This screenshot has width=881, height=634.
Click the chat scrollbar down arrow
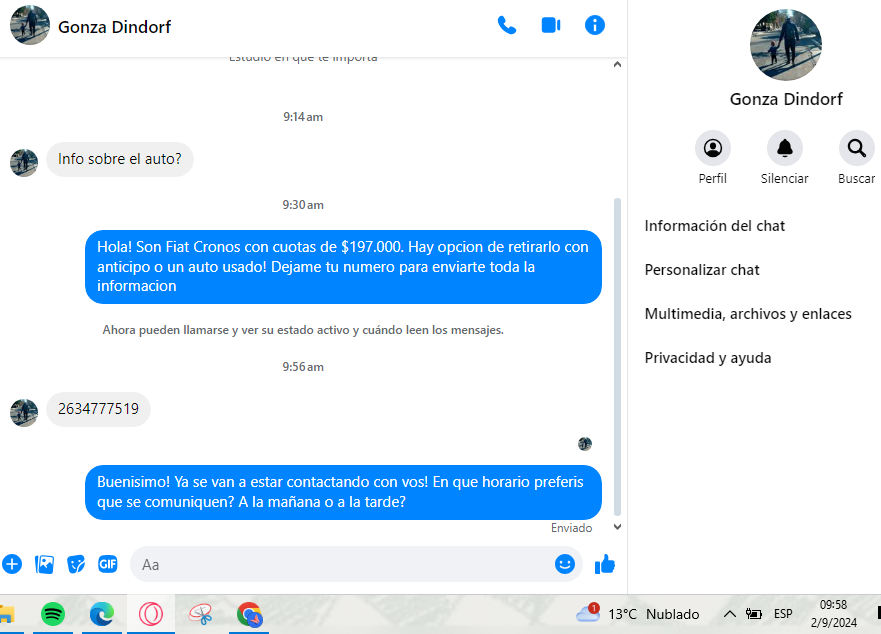click(x=617, y=527)
